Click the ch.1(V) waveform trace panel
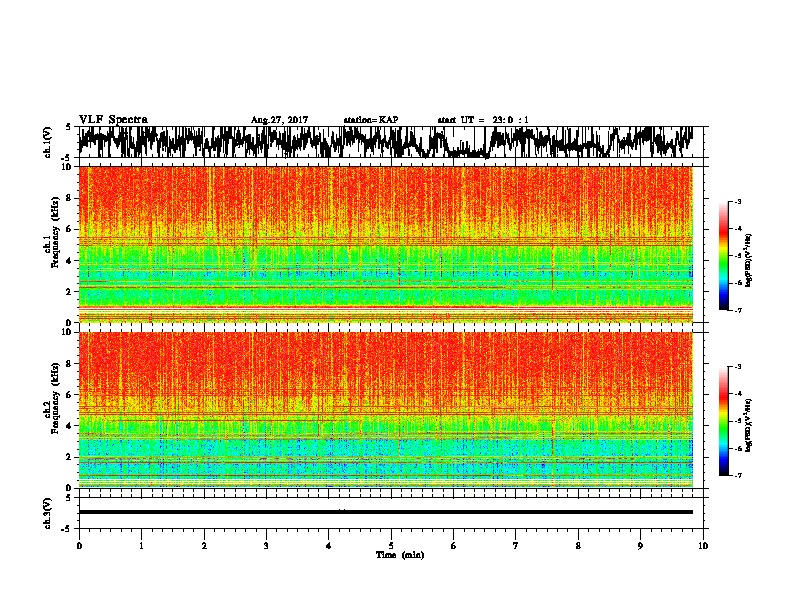Screen dimensions: 792x612 pyautogui.click(x=390, y=142)
